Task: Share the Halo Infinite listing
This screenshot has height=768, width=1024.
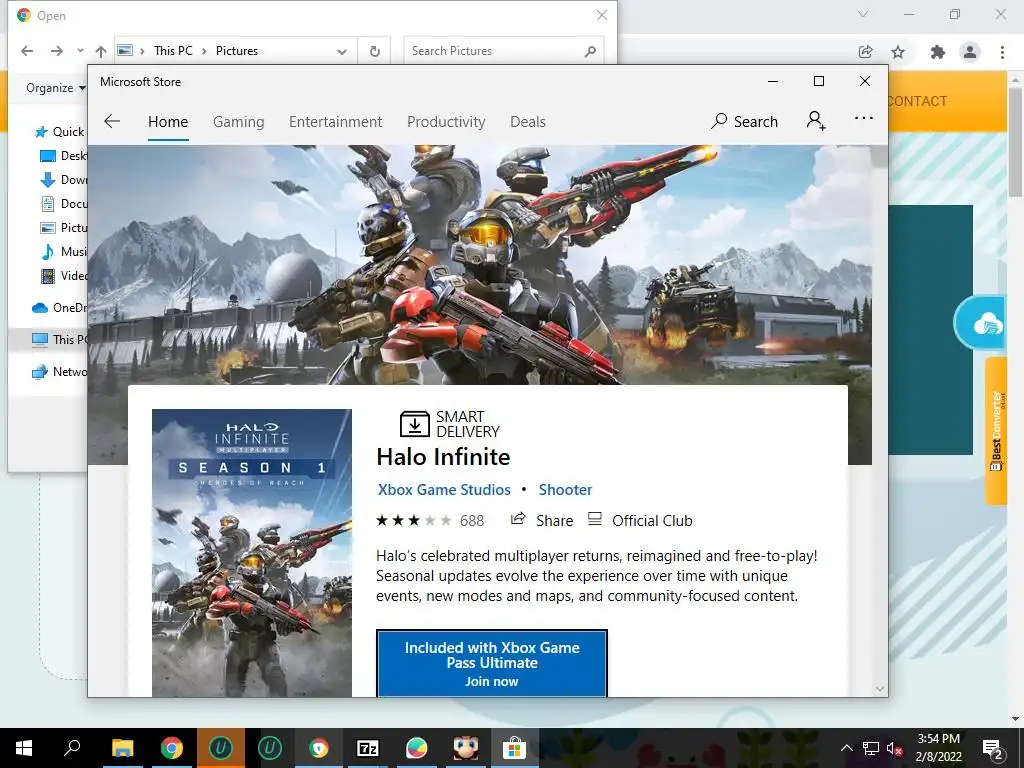Action: click(541, 520)
